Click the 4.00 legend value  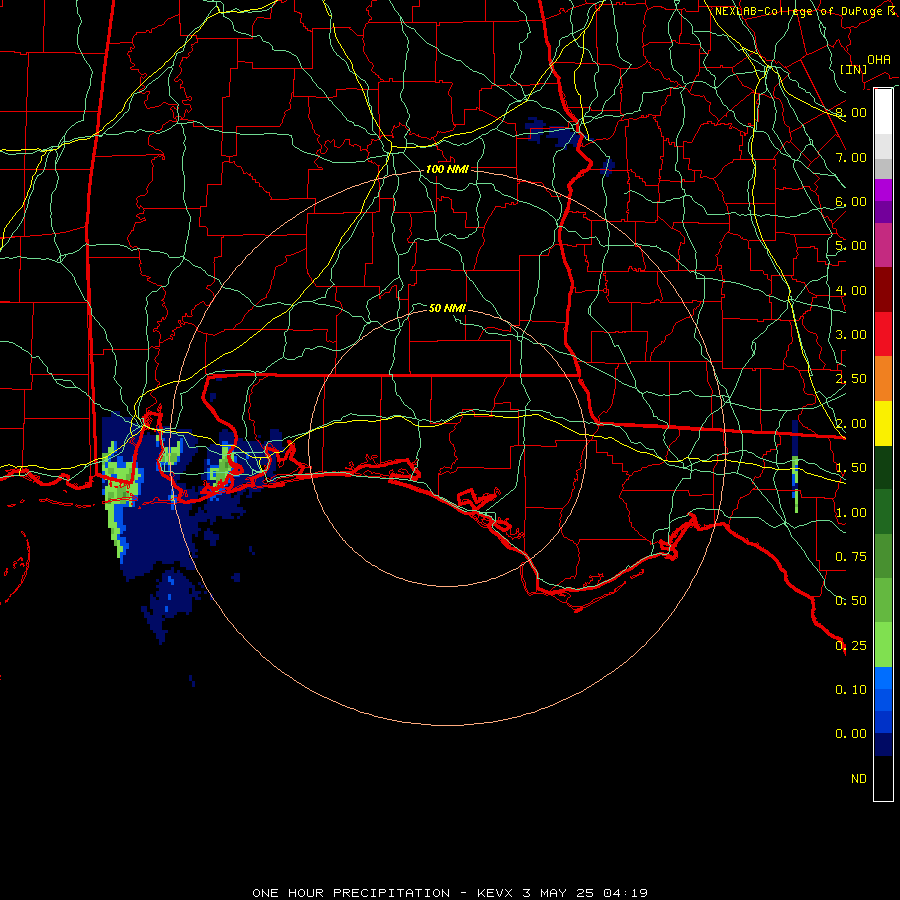pyautogui.click(x=851, y=290)
